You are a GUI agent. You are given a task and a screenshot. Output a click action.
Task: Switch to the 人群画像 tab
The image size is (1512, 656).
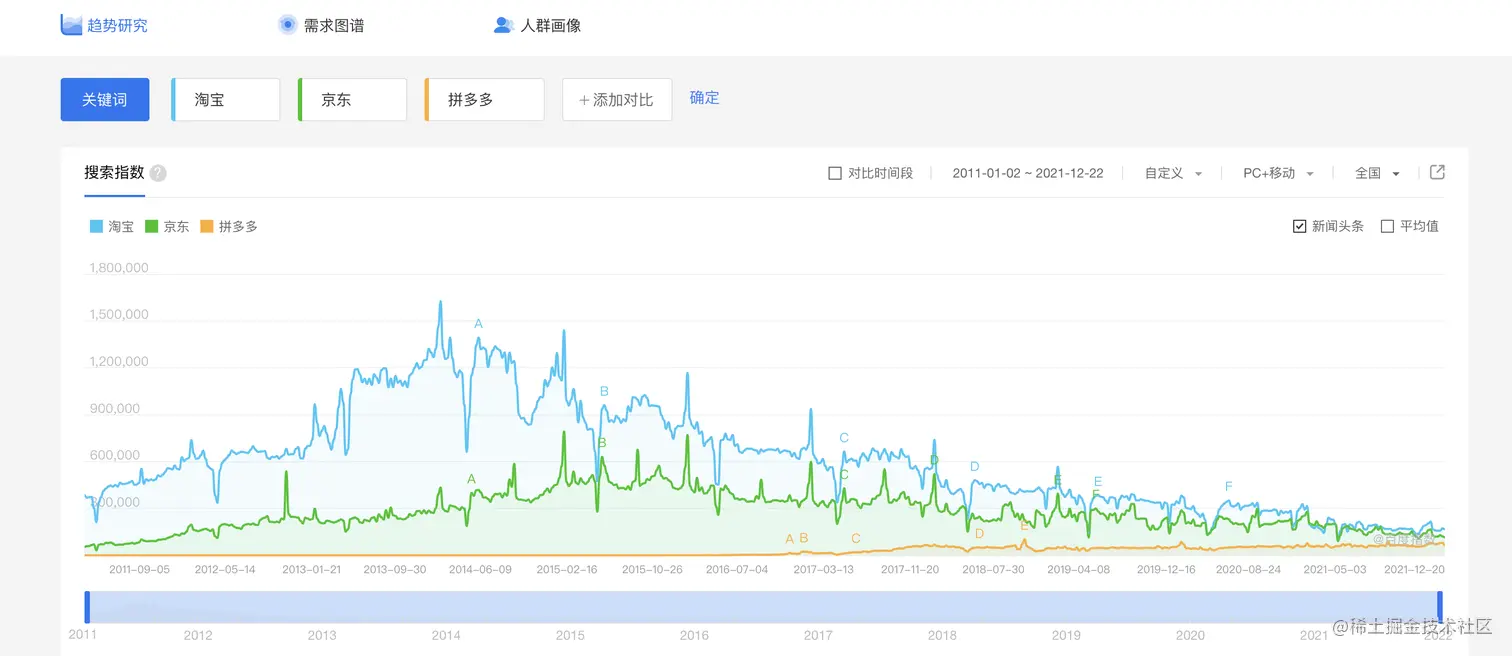538,25
